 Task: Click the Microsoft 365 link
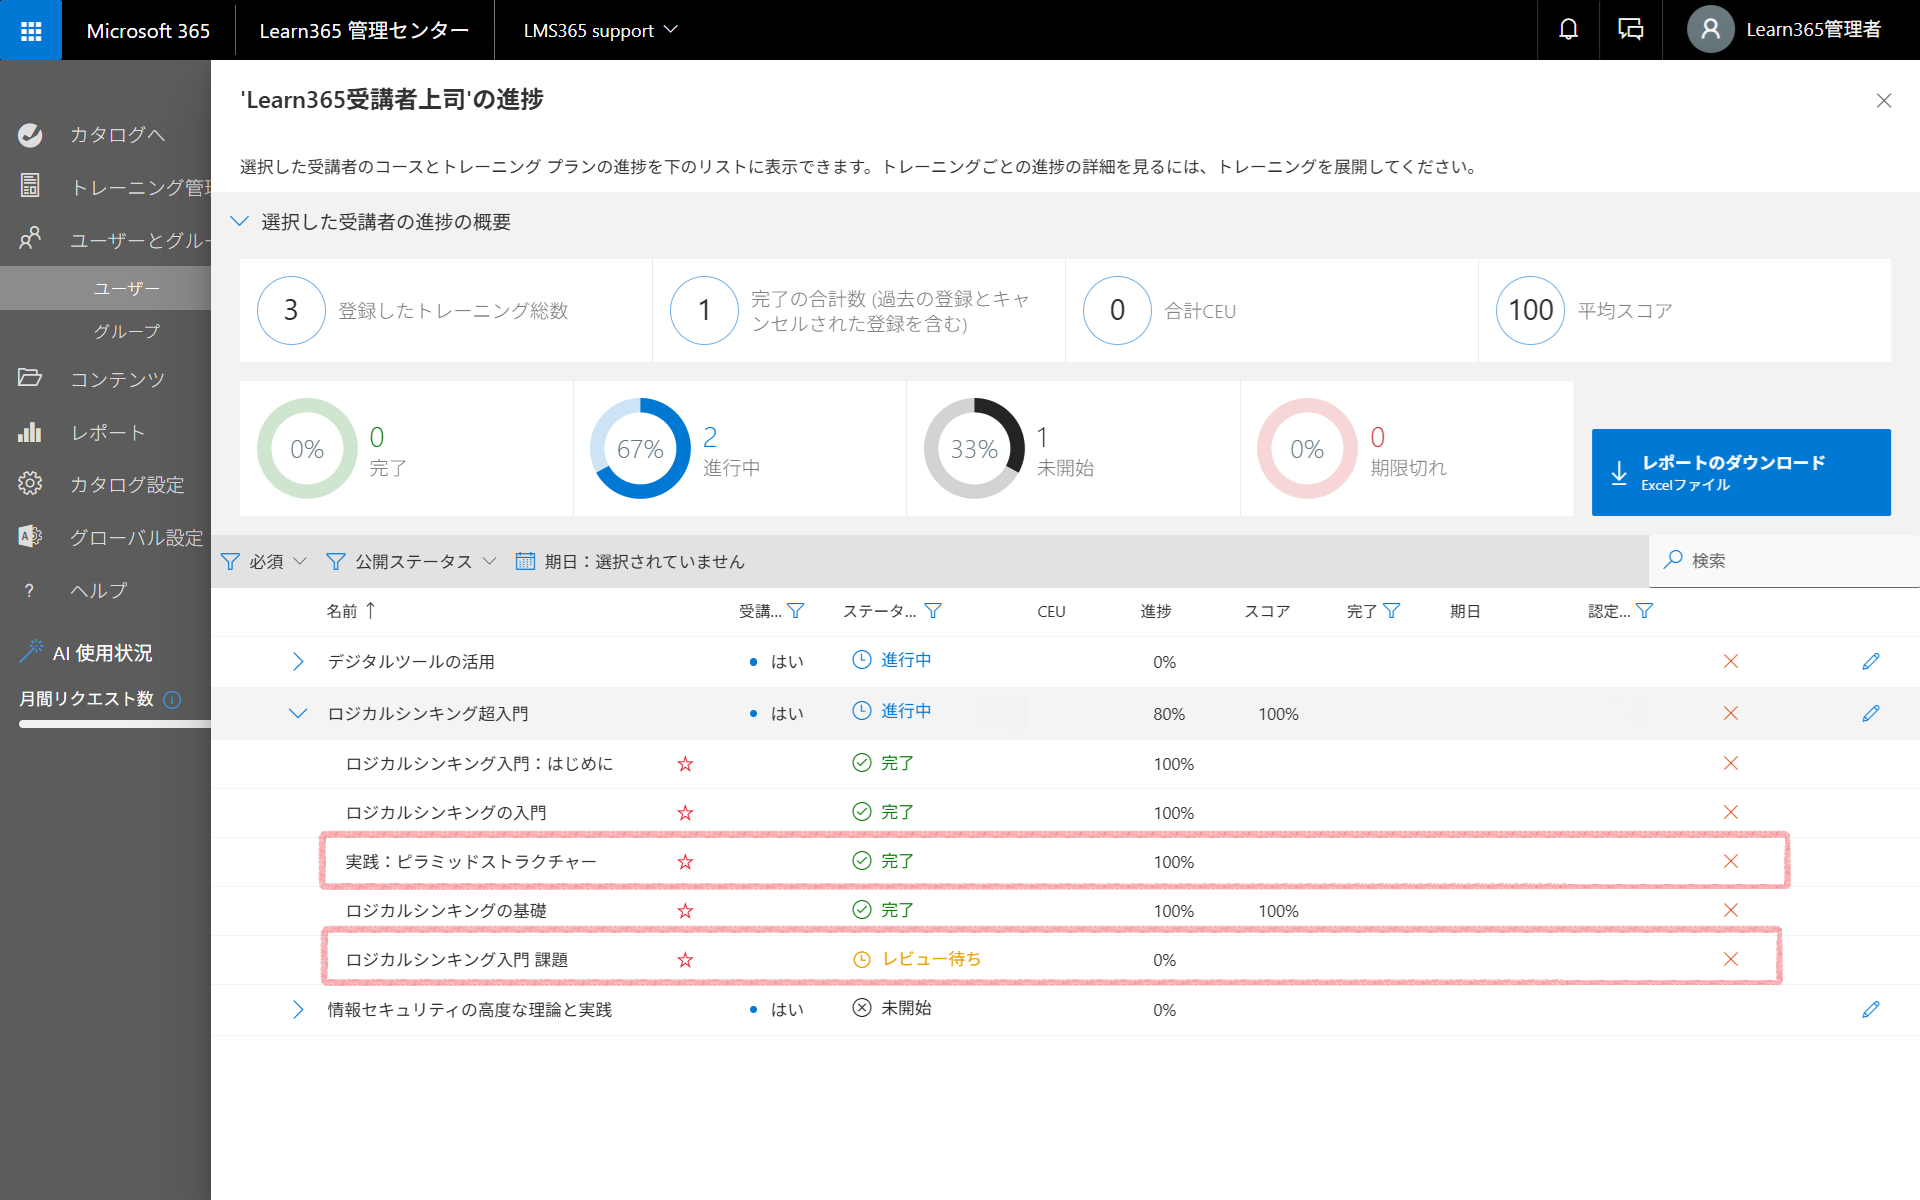click(x=148, y=31)
